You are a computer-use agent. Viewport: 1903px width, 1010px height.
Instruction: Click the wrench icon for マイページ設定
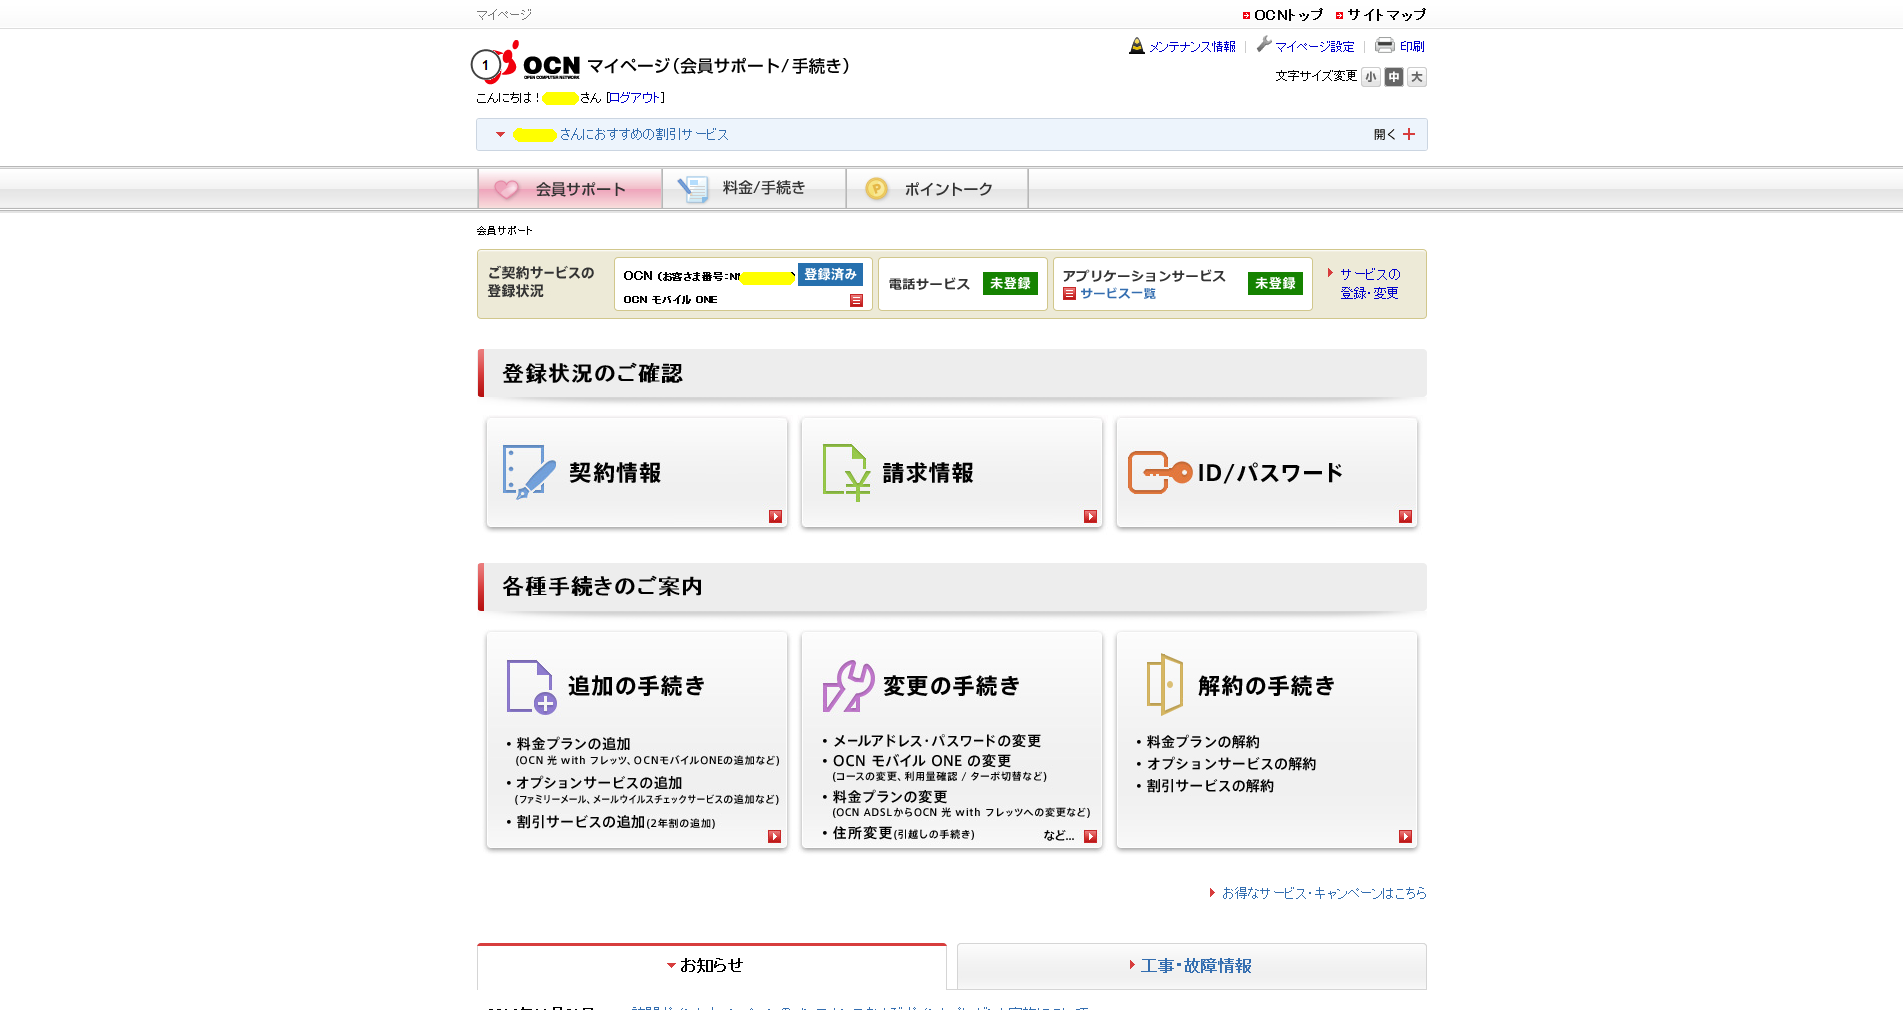tap(1264, 45)
